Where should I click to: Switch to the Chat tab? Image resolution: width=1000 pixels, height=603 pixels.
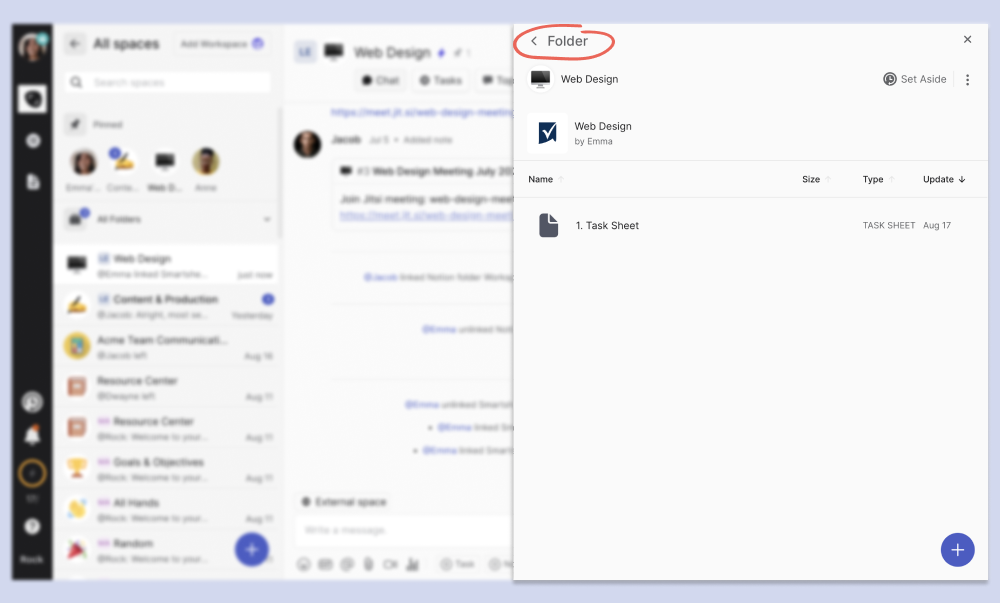380,80
